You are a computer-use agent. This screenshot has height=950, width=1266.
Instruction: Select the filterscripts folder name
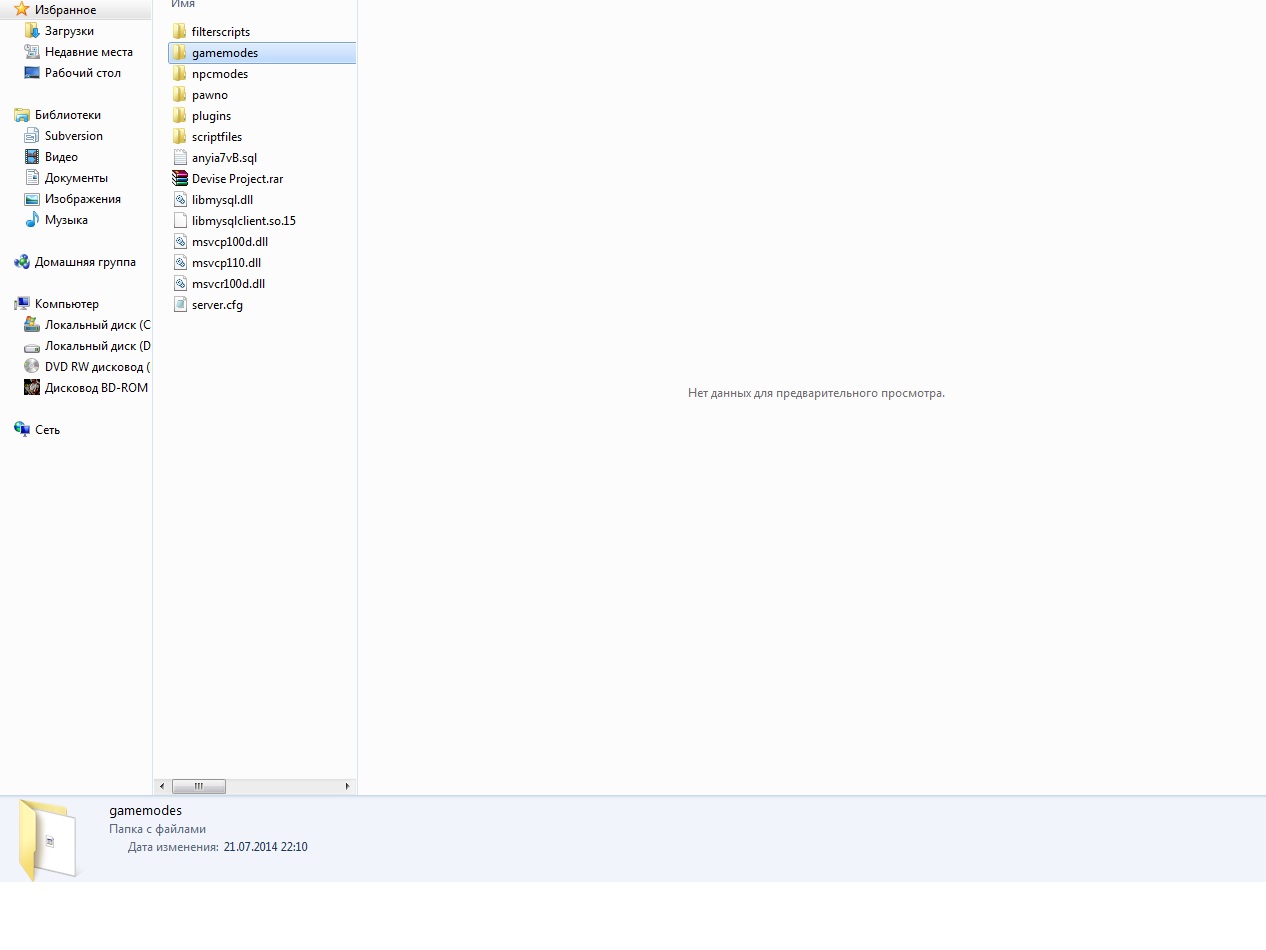[221, 31]
